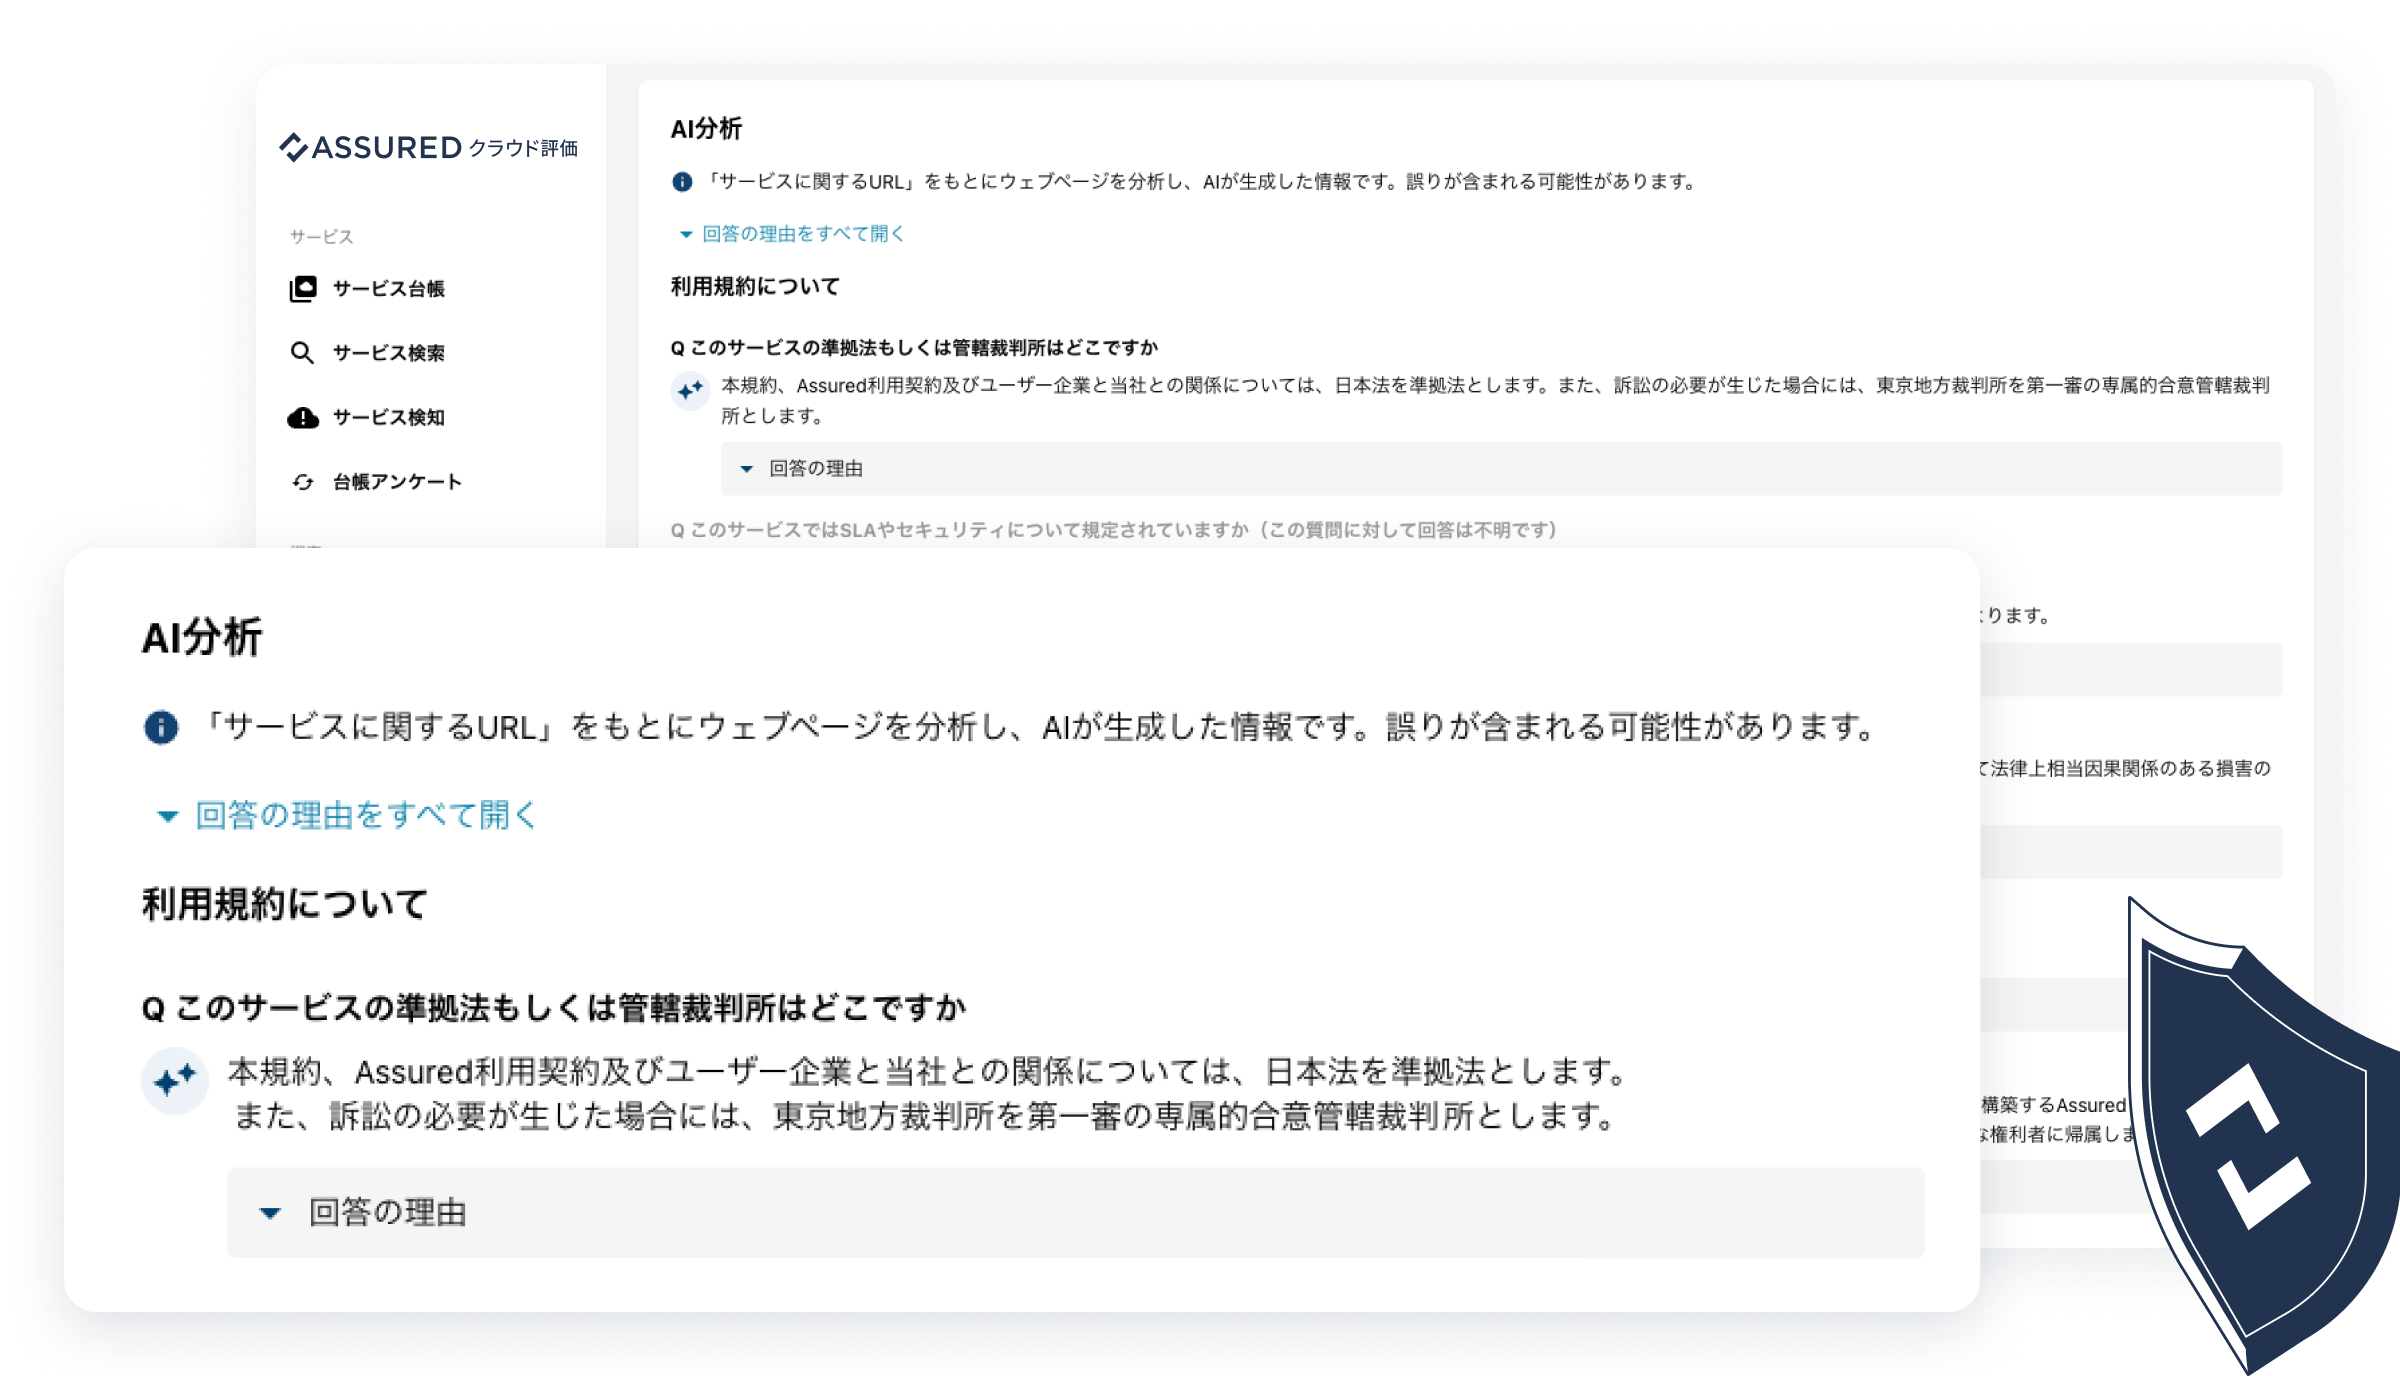
Task: Click the サービス台帳 ledger icon
Action: [303, 289]
